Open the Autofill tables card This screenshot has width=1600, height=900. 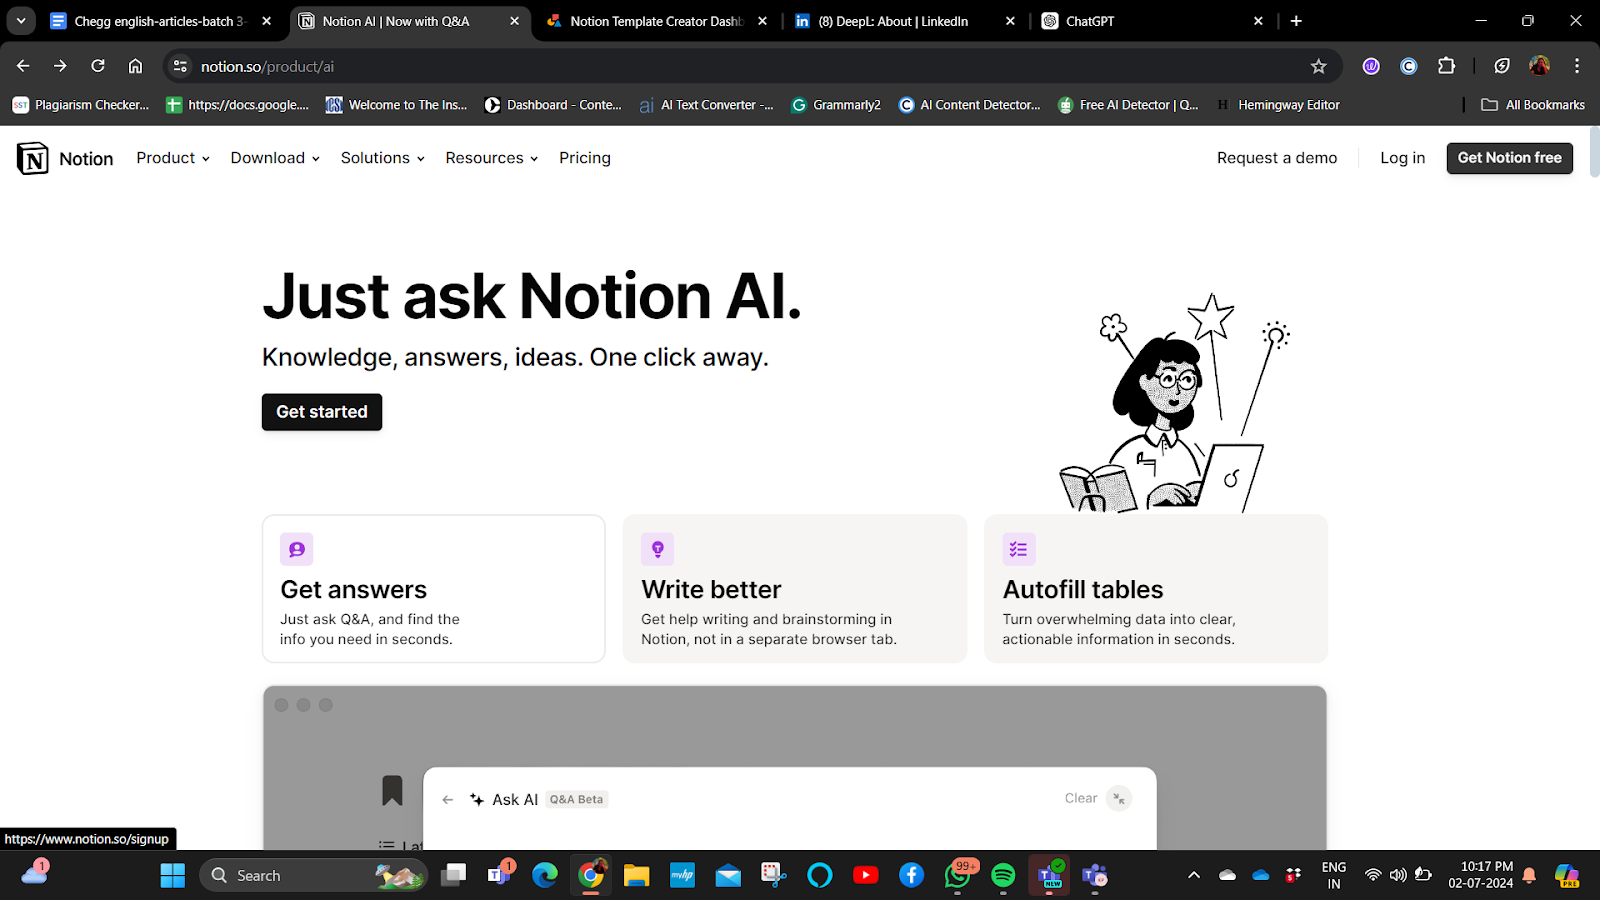1156,589
